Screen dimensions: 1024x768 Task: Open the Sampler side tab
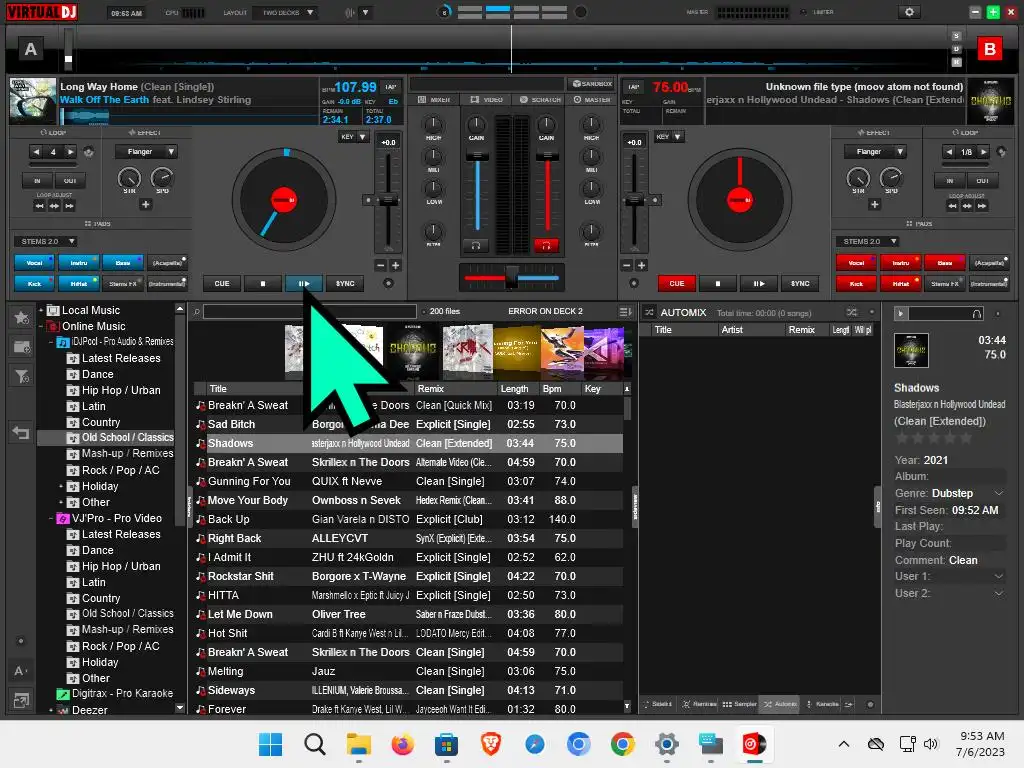tap(739, 704)
